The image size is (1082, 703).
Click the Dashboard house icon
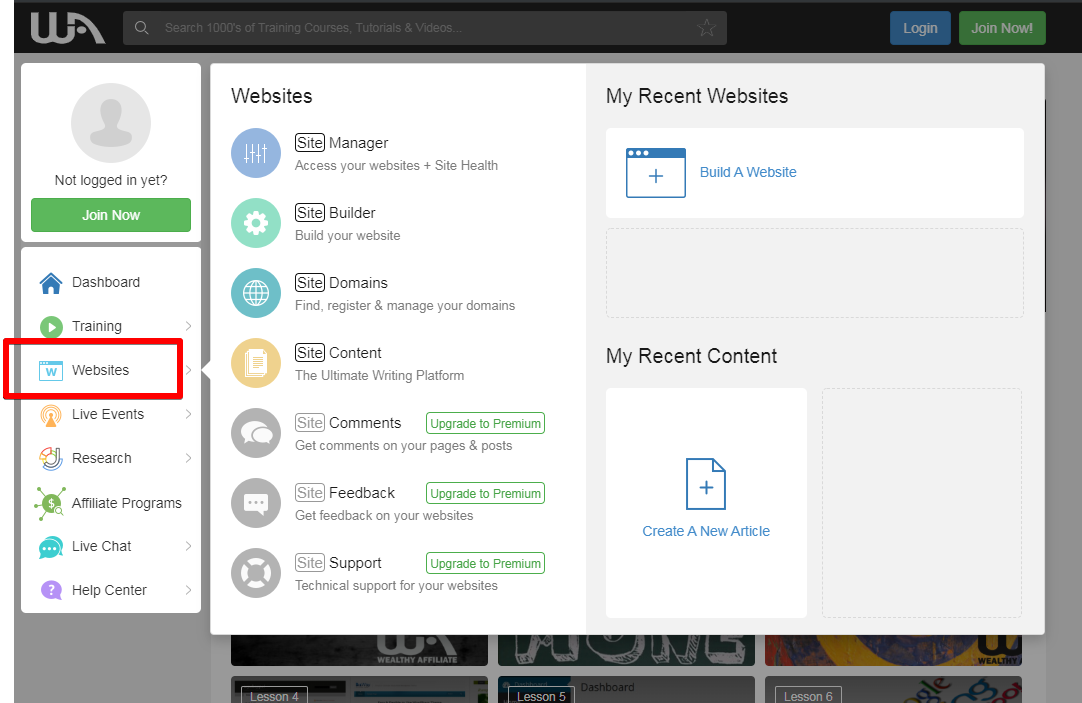[51, 283]
